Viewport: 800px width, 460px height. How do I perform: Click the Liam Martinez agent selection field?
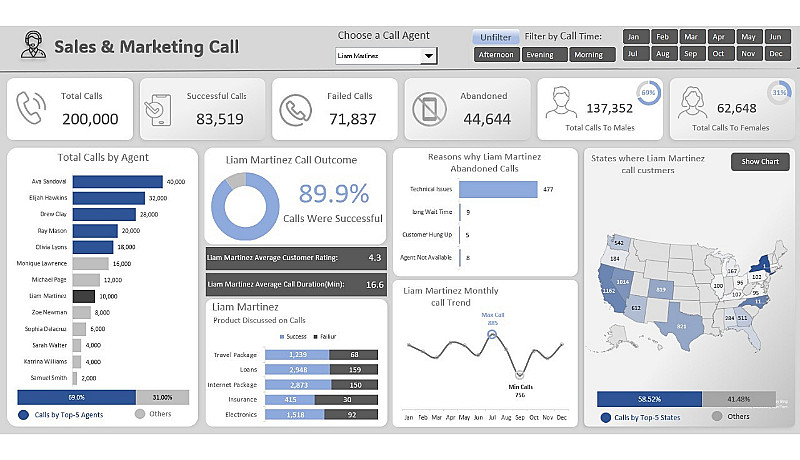379,56
